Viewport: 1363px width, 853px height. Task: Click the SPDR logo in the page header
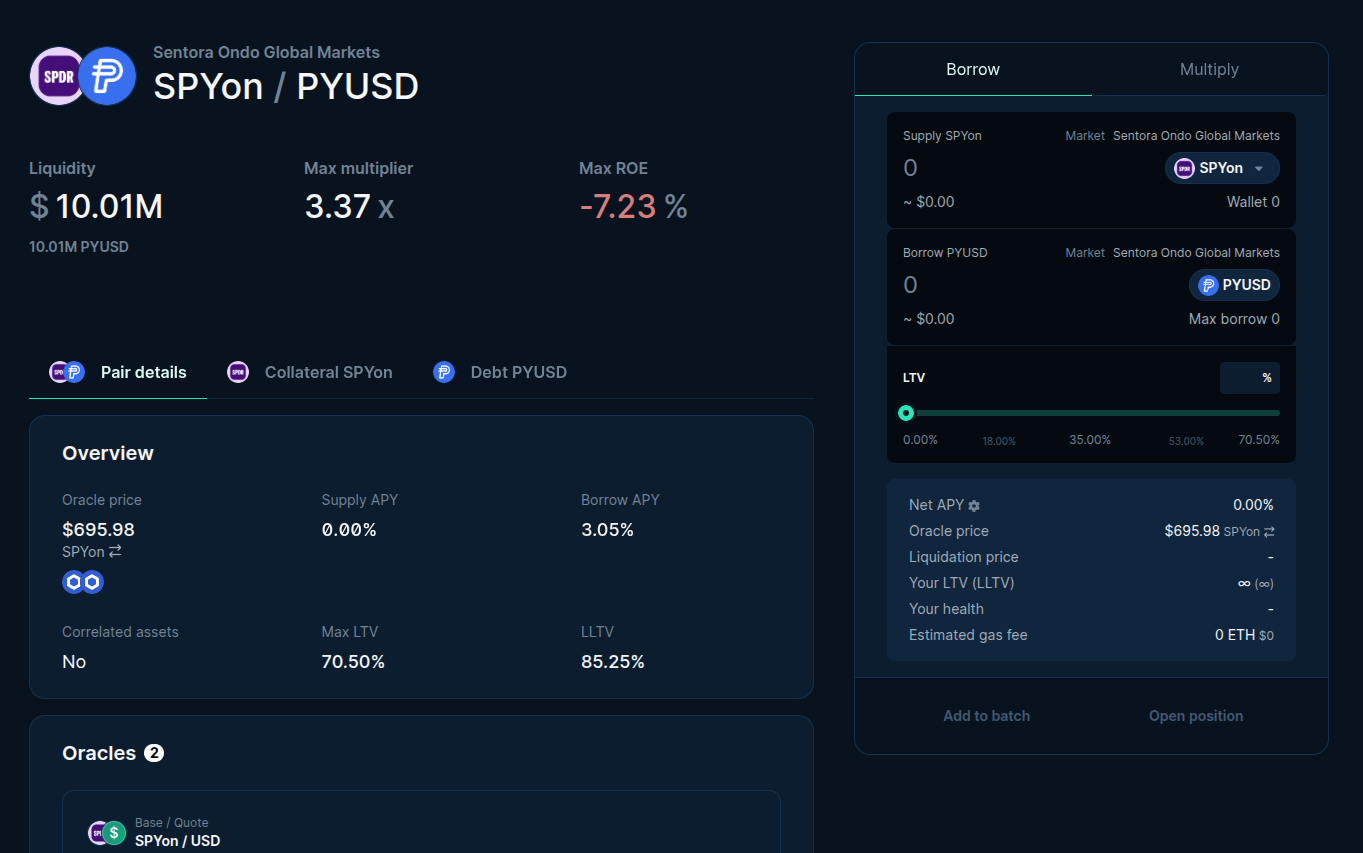[x=58, y=76]
